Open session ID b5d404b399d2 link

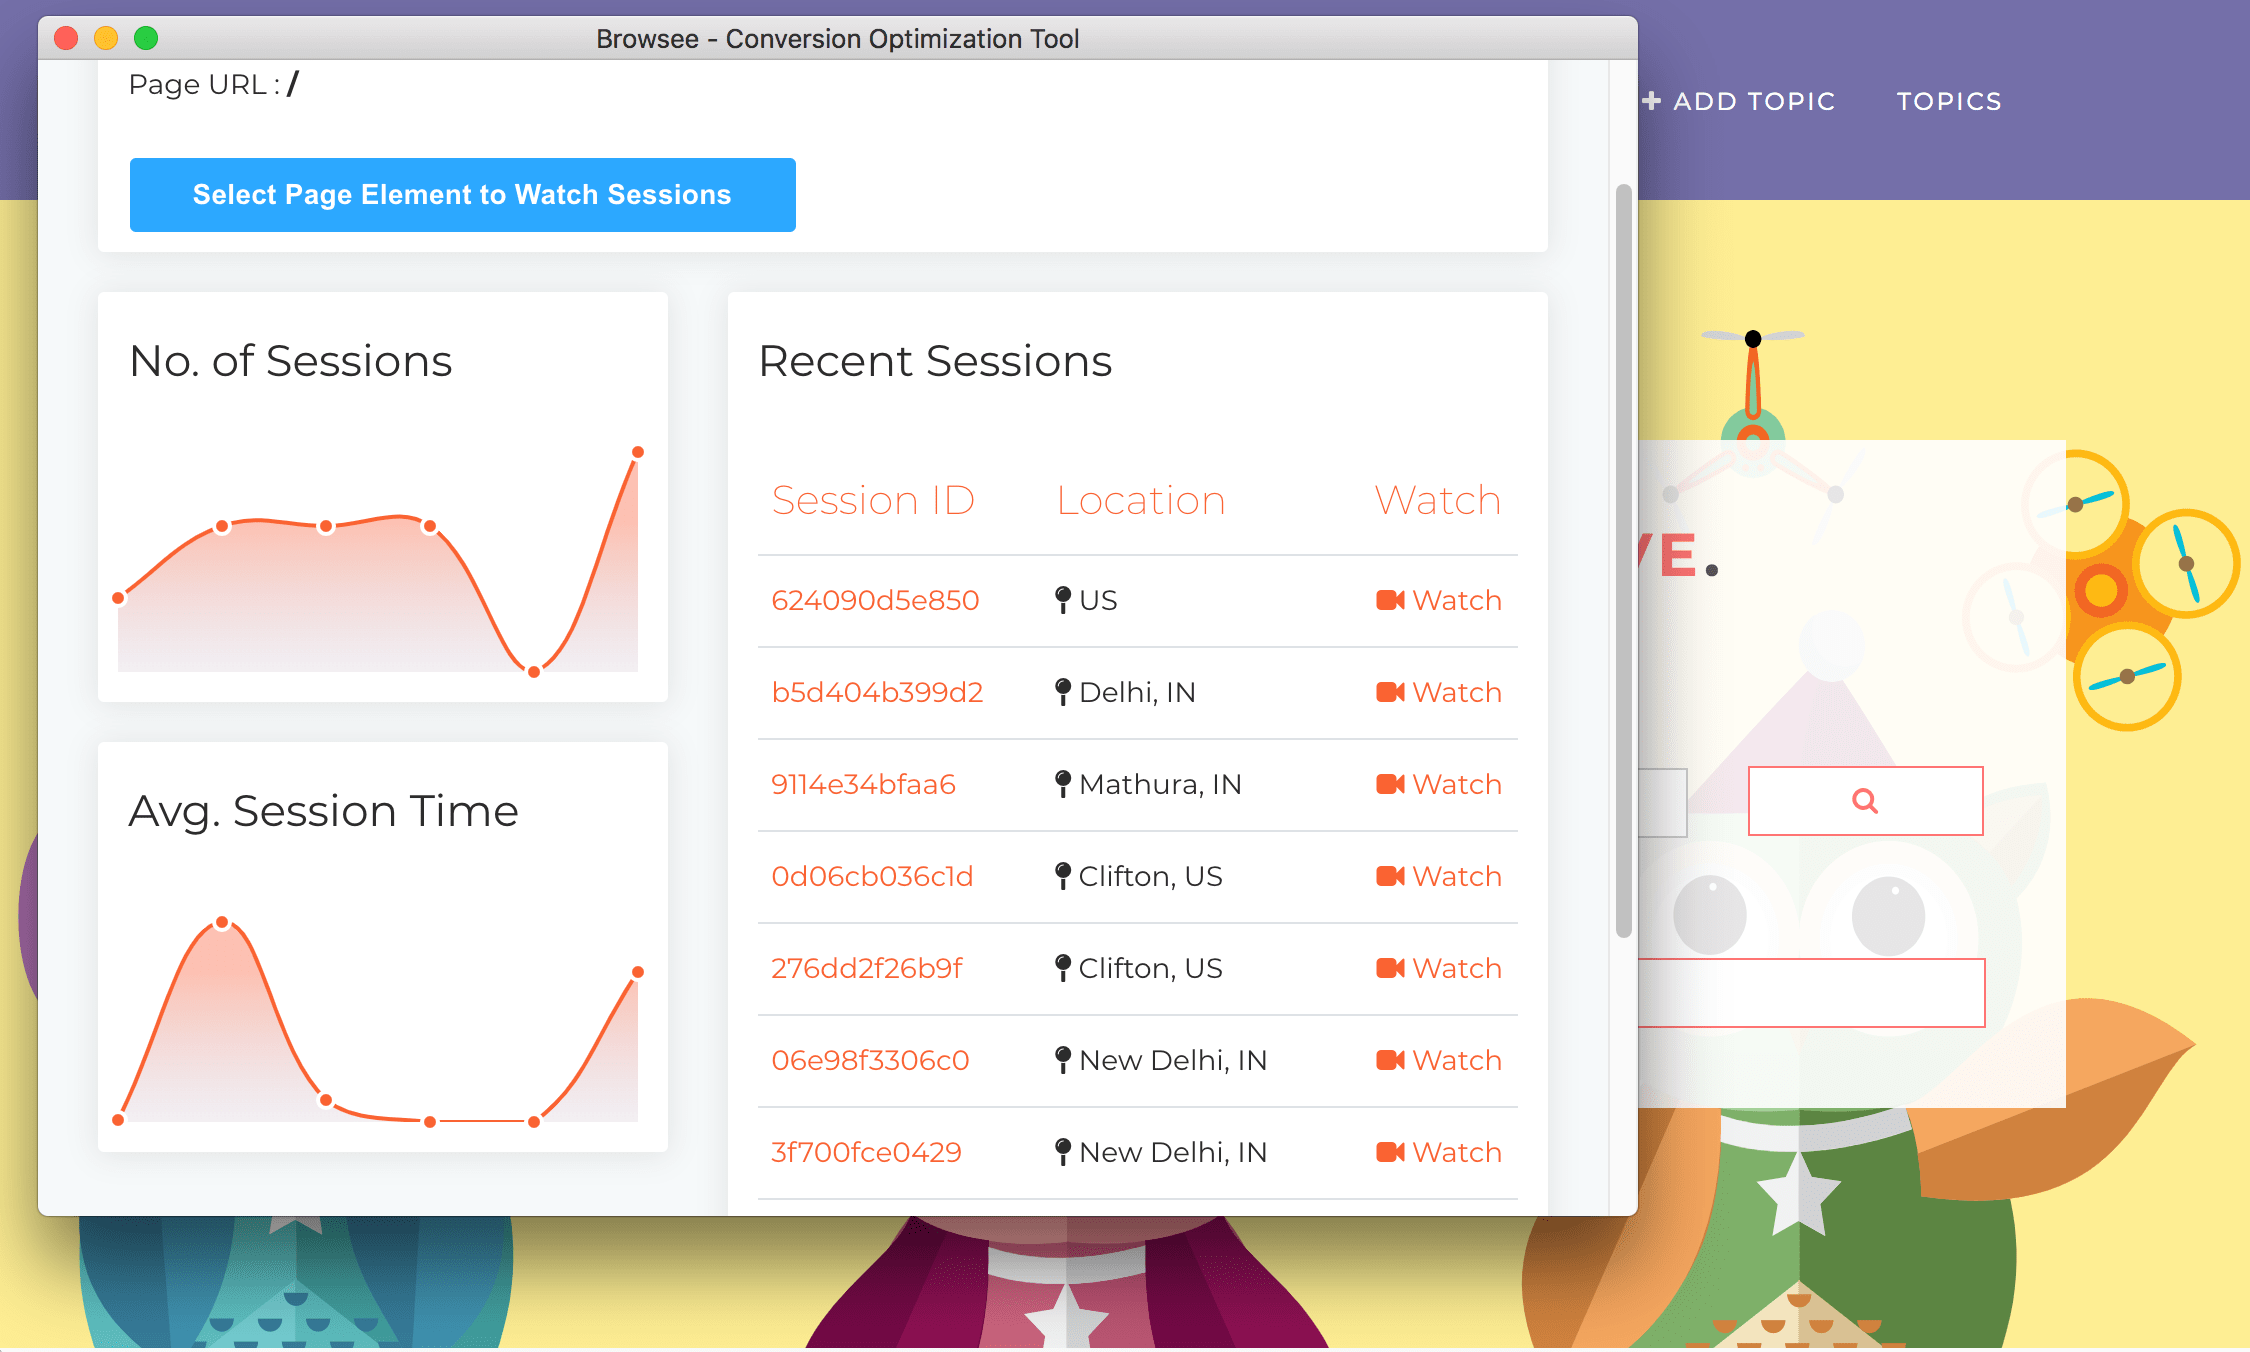point(876,692)
